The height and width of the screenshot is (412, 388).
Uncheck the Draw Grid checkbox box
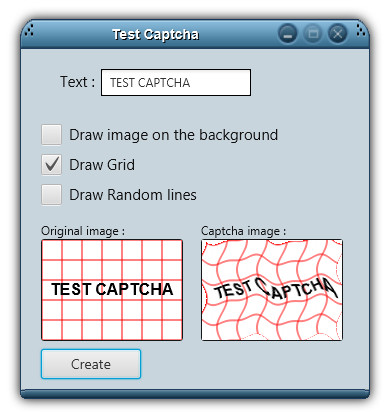51,165
